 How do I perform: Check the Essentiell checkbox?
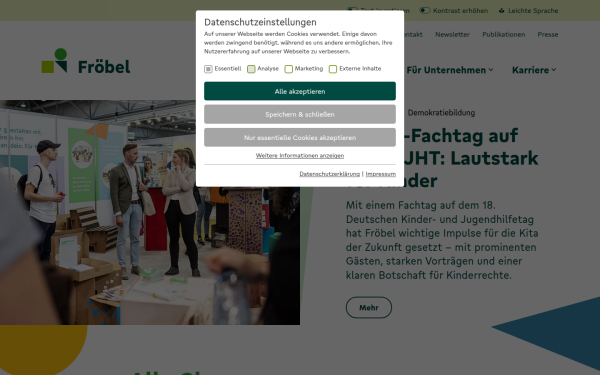(x=208, y=69)
